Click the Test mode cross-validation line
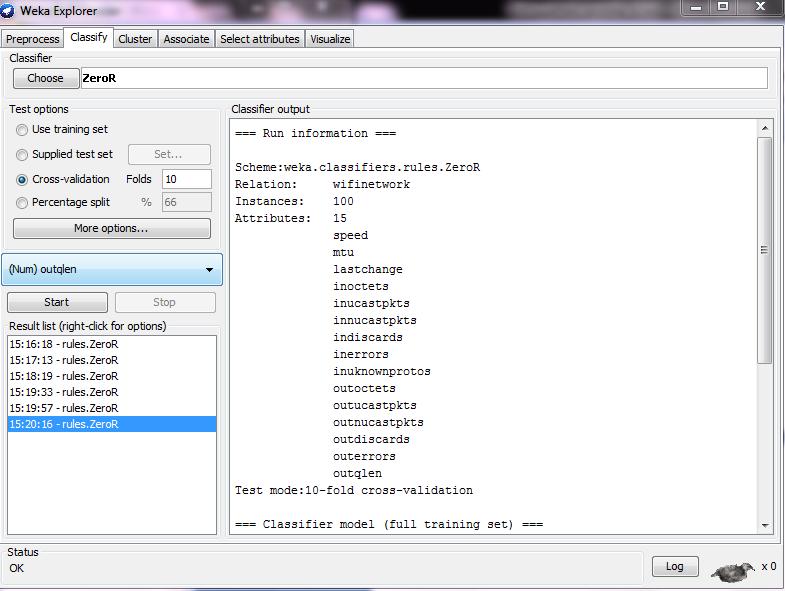 coord(354,491)
